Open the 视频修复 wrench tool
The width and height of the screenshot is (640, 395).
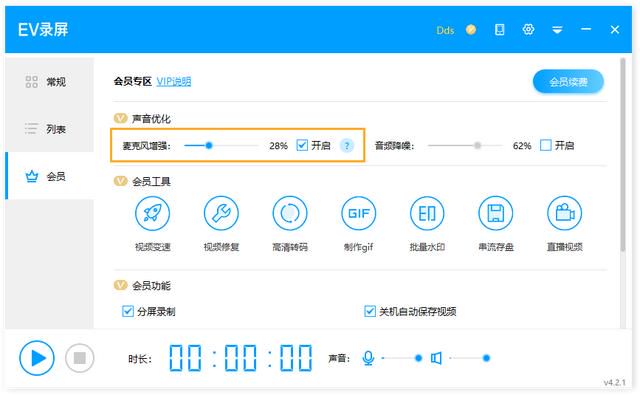[221, 213]
